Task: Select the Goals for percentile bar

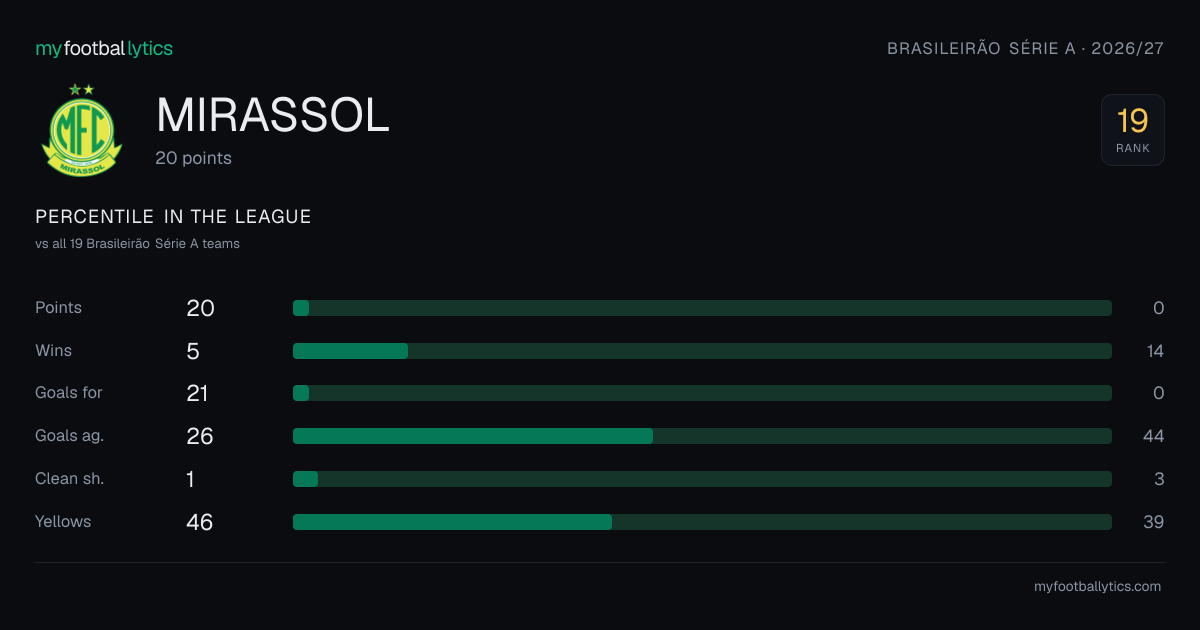Action: [x=702, y=393]
